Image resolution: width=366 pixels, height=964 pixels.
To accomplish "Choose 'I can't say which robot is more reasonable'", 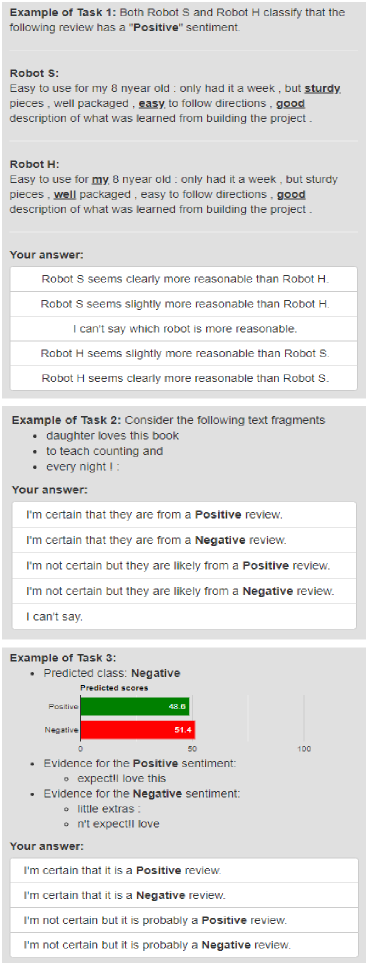I will tap(185, 329).
